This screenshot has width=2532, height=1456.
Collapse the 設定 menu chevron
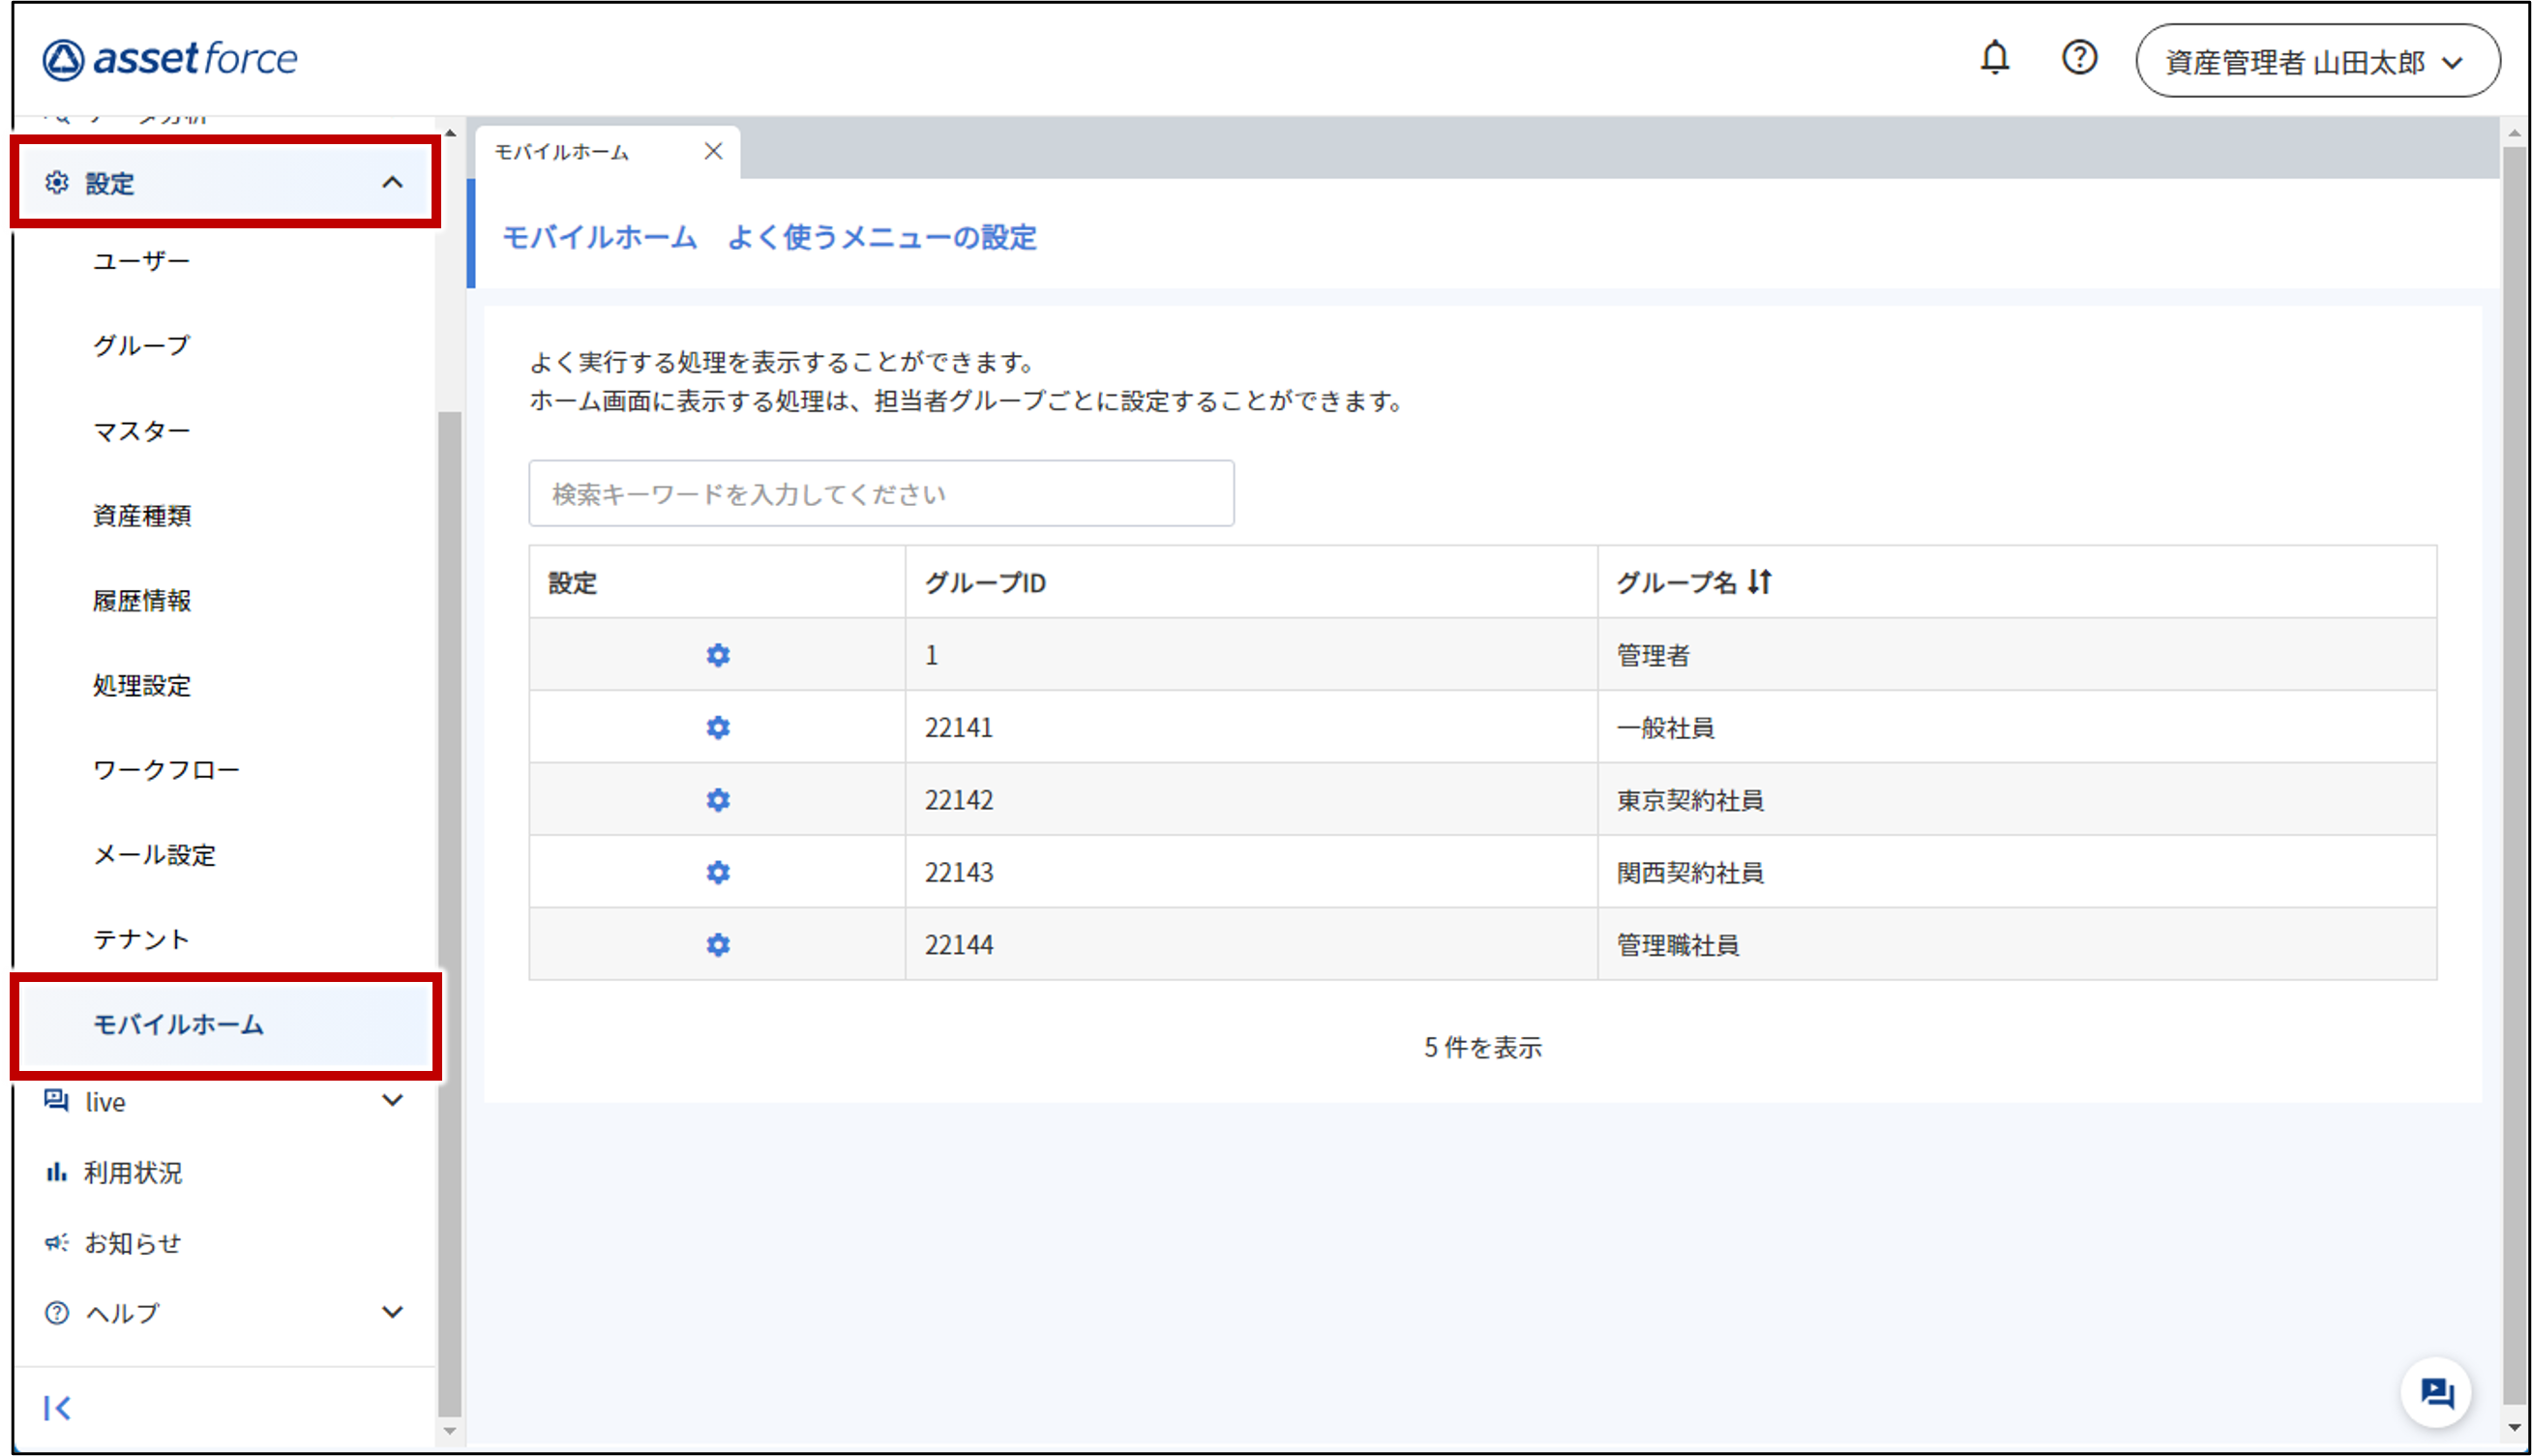point(393,182)
